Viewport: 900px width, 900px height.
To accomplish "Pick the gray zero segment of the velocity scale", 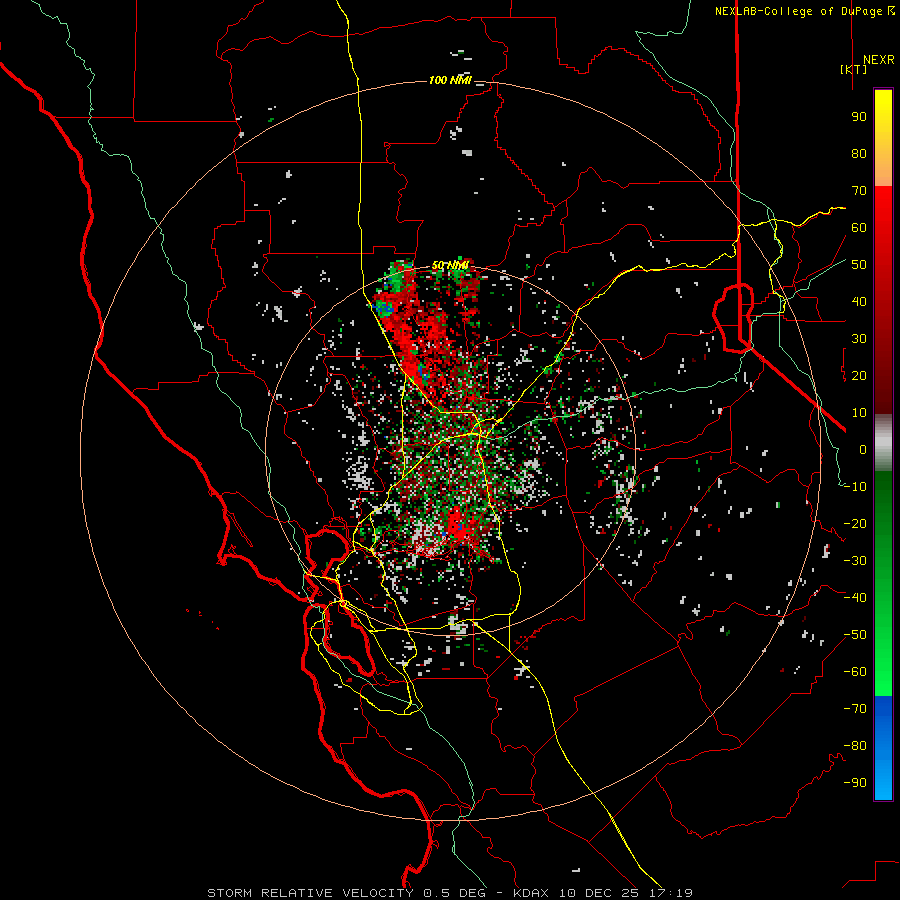I will [883, 443].
